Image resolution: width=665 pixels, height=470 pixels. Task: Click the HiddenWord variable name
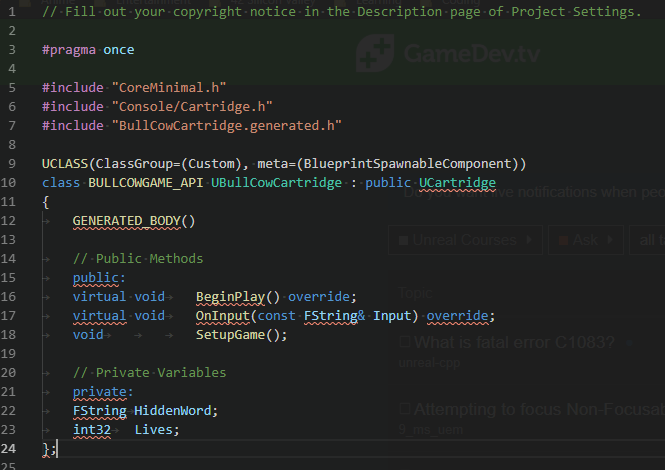[172, 411]
